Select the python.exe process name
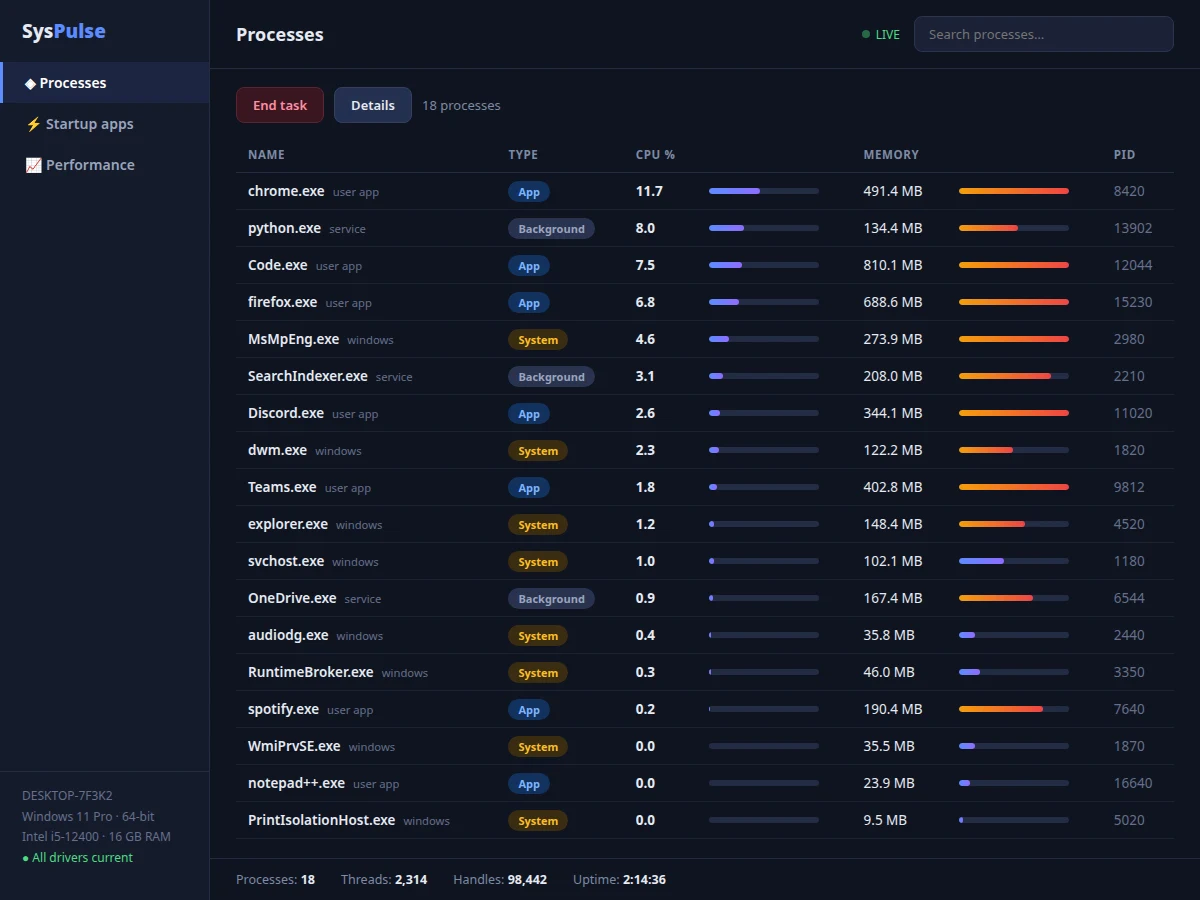Image resolution: width=1200 pixels, height=900 pixels. click(x=284, y=228)
